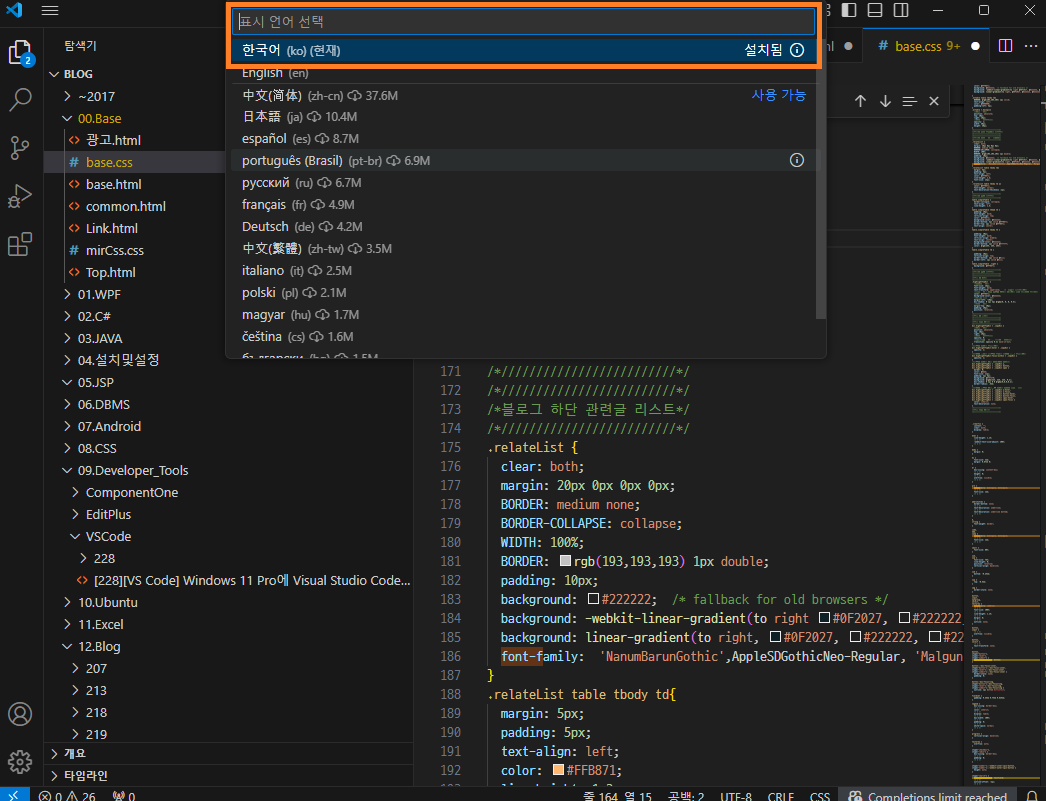Open the Accounts menu icon

[x=20, y=714]
